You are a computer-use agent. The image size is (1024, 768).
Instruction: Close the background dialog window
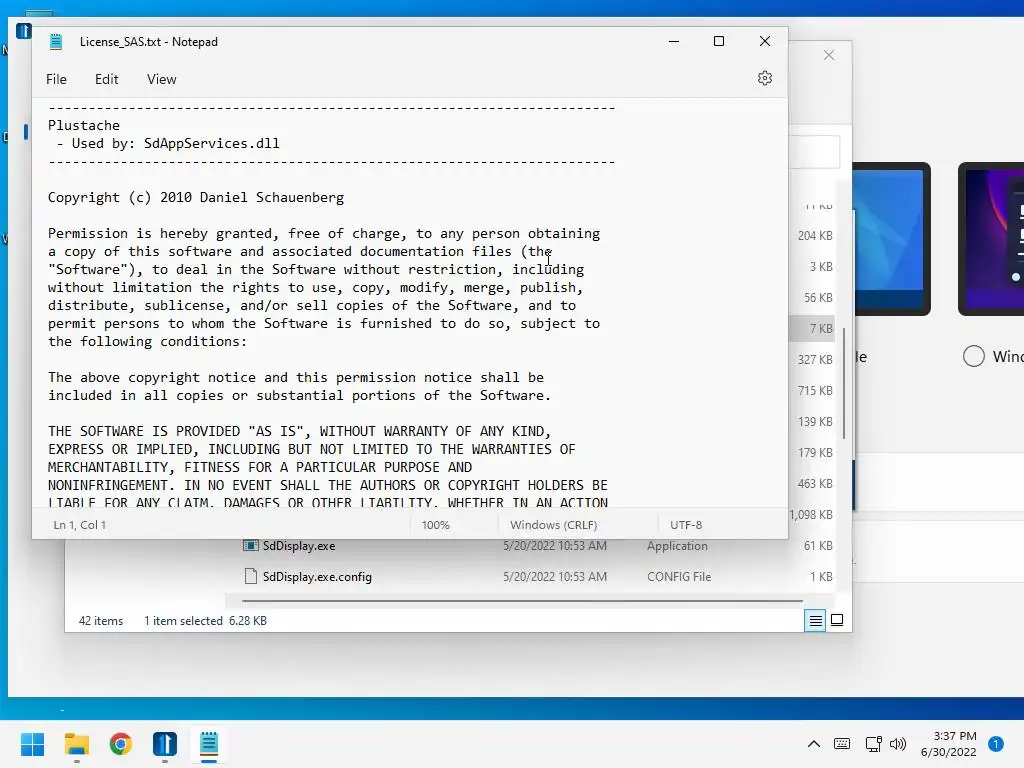point(829,56)
